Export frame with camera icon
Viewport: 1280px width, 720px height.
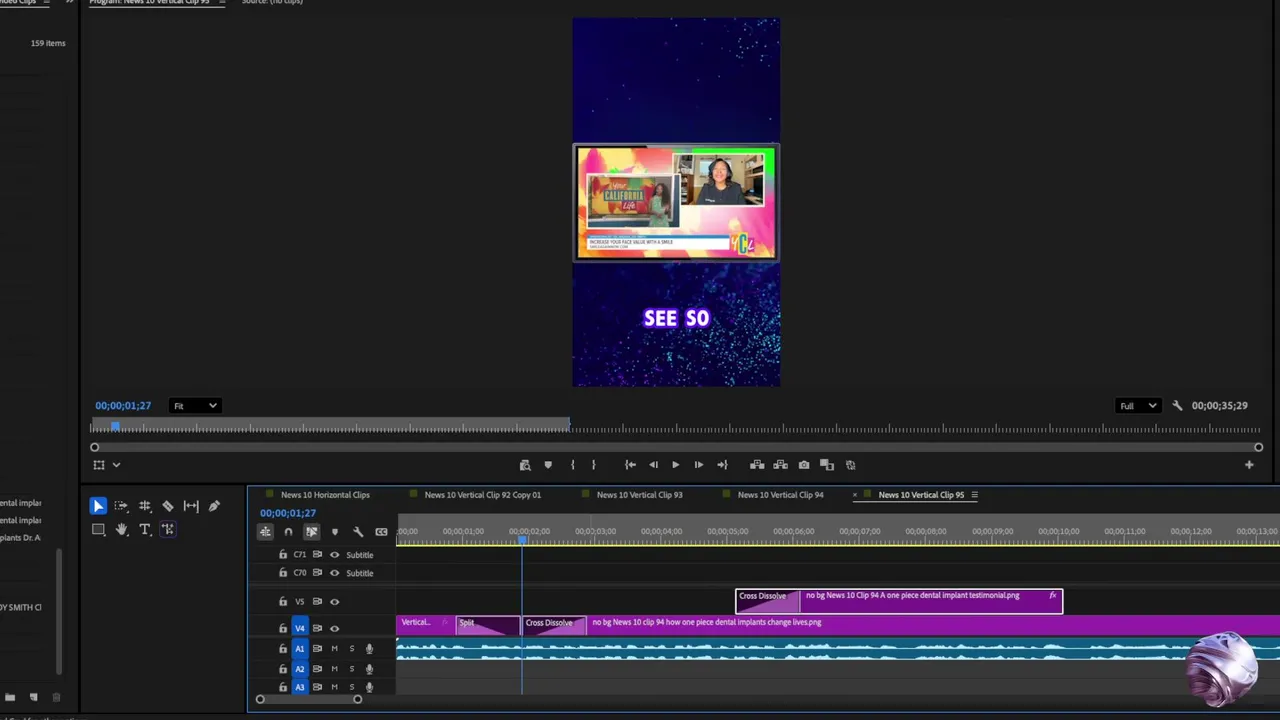tap(804, 465)
